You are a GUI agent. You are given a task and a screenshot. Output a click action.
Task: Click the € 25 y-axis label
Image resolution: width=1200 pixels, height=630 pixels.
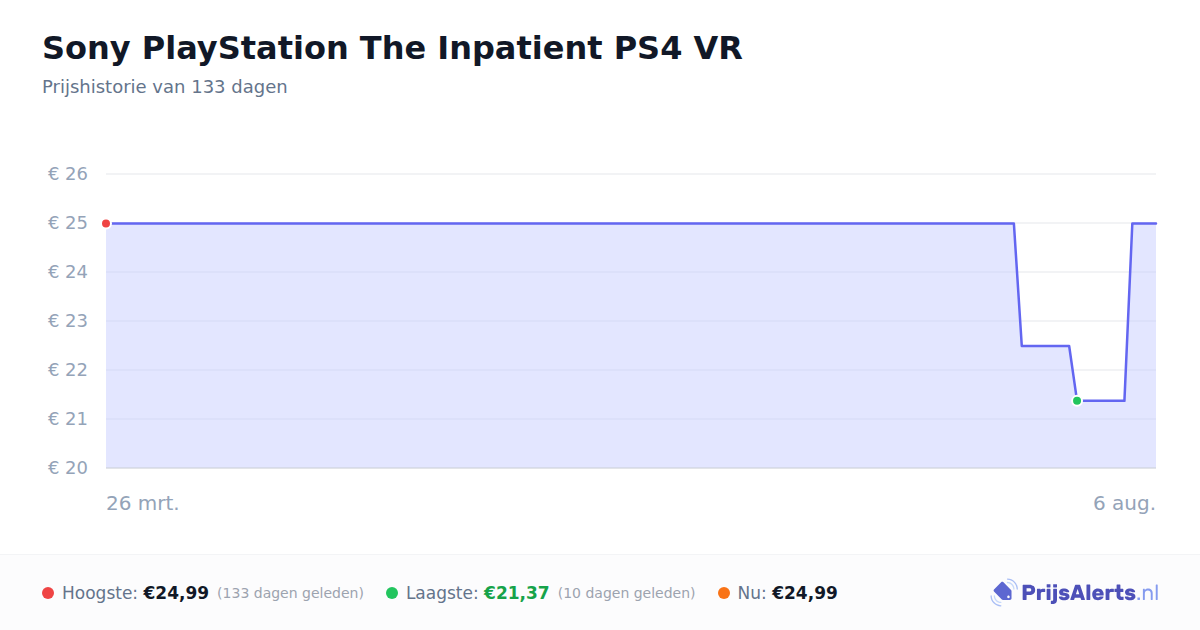pos(68,223)
